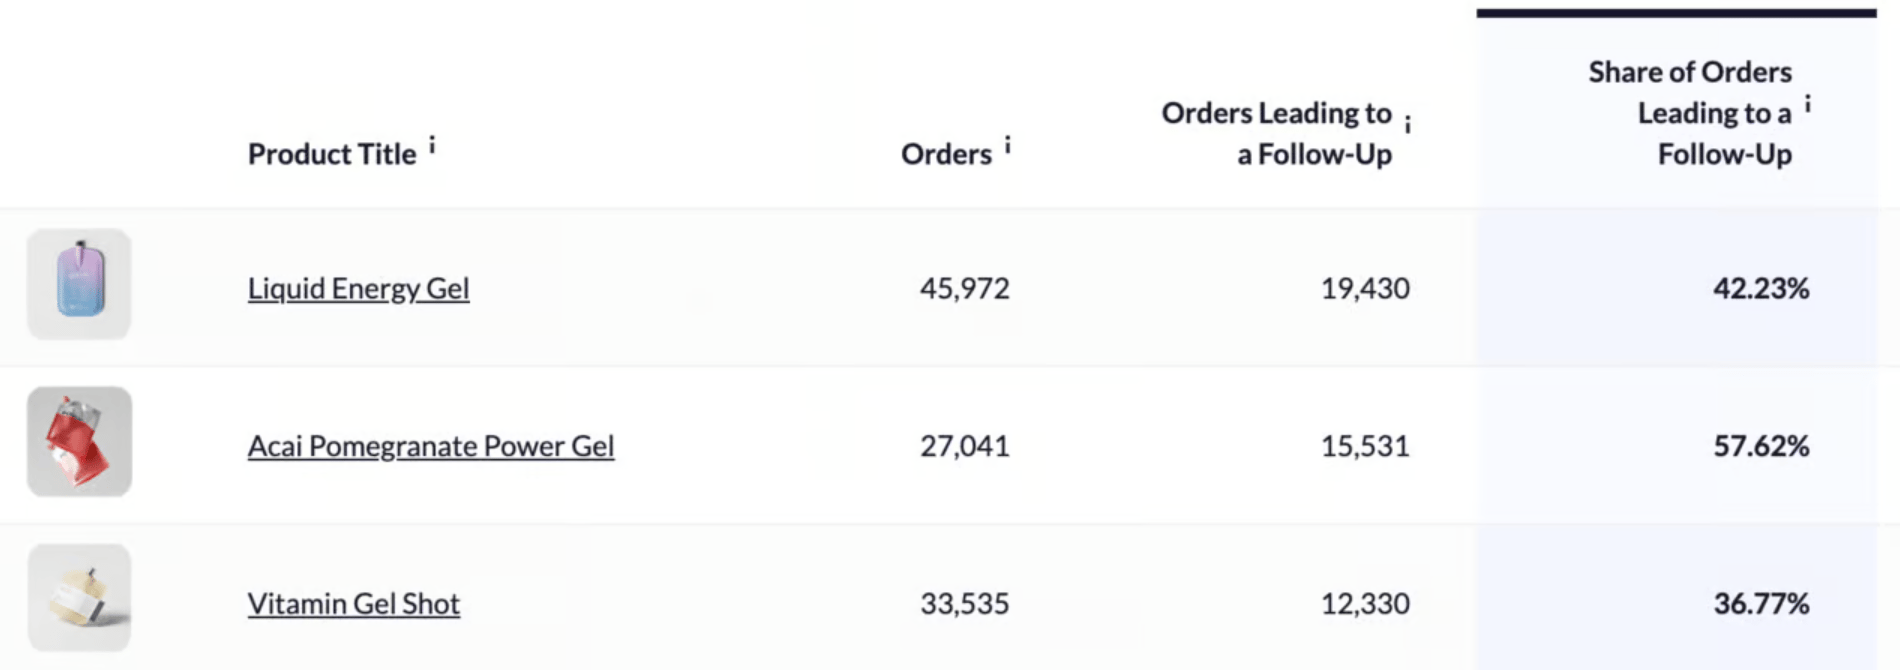The height and width of the screenshot is (670, 1900).
Task: Sort by Orders Leading to a Follow-Up header
Action: click(1277, 134)
